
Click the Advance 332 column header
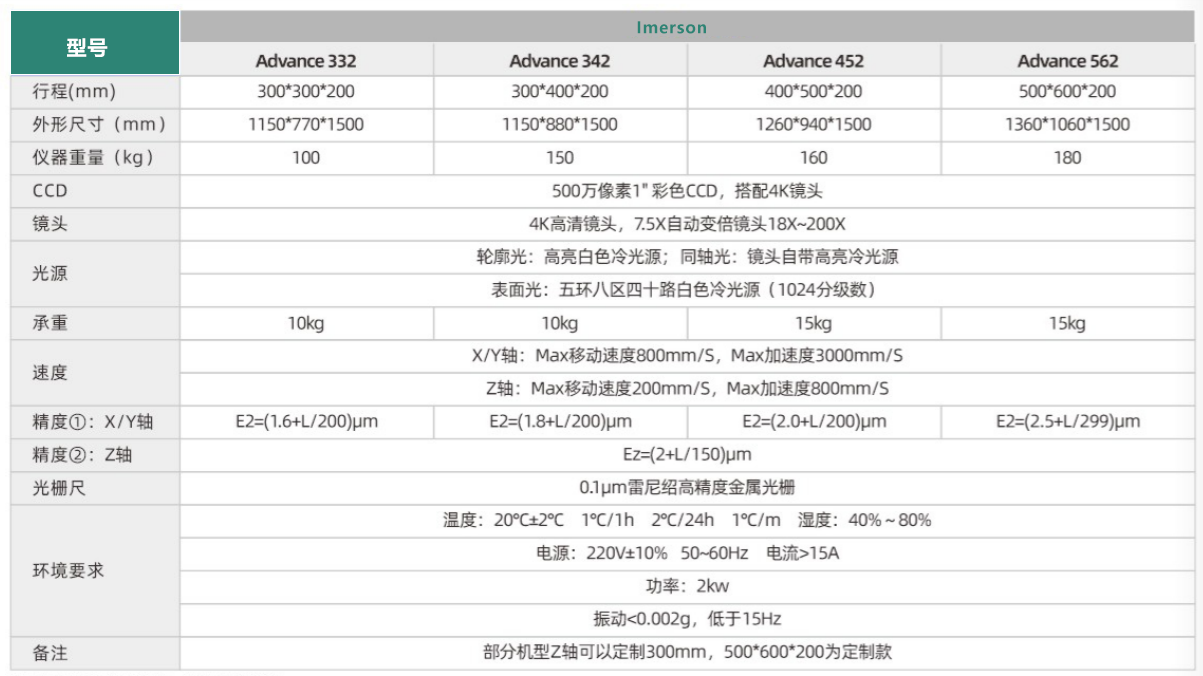pos(306,61)
